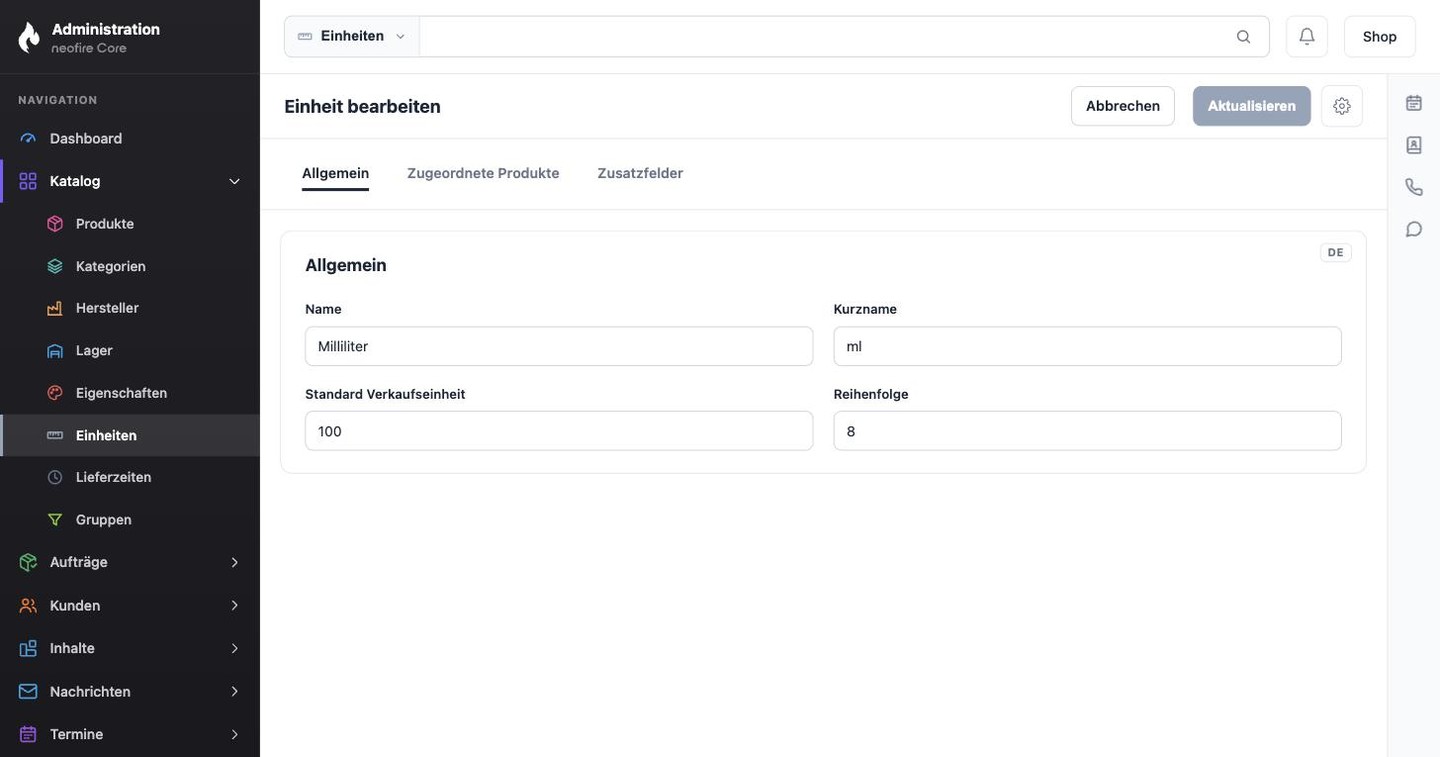Open the settings gear next to Aktualisieren
Screen dimensions: 1440x757
pyautogui.click(x=1342, y=106)
